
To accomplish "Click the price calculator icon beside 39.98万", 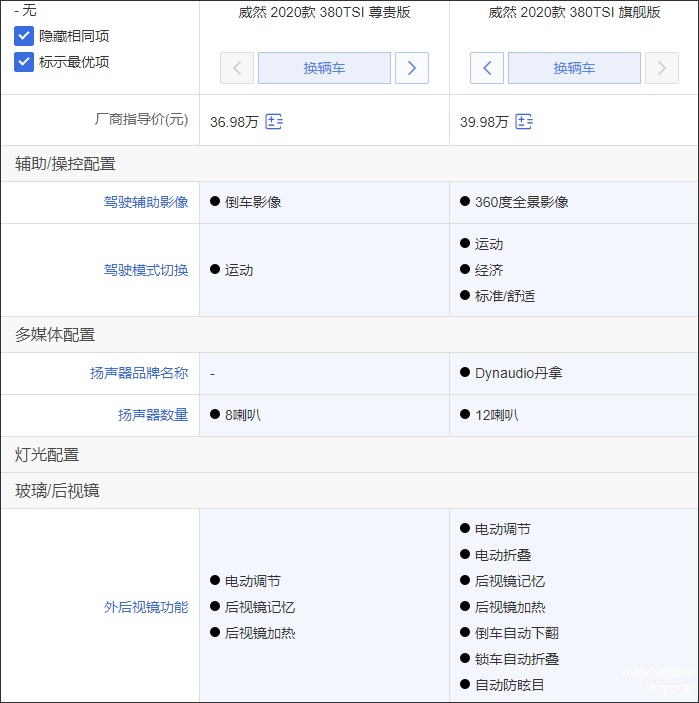I will (524, 122).
